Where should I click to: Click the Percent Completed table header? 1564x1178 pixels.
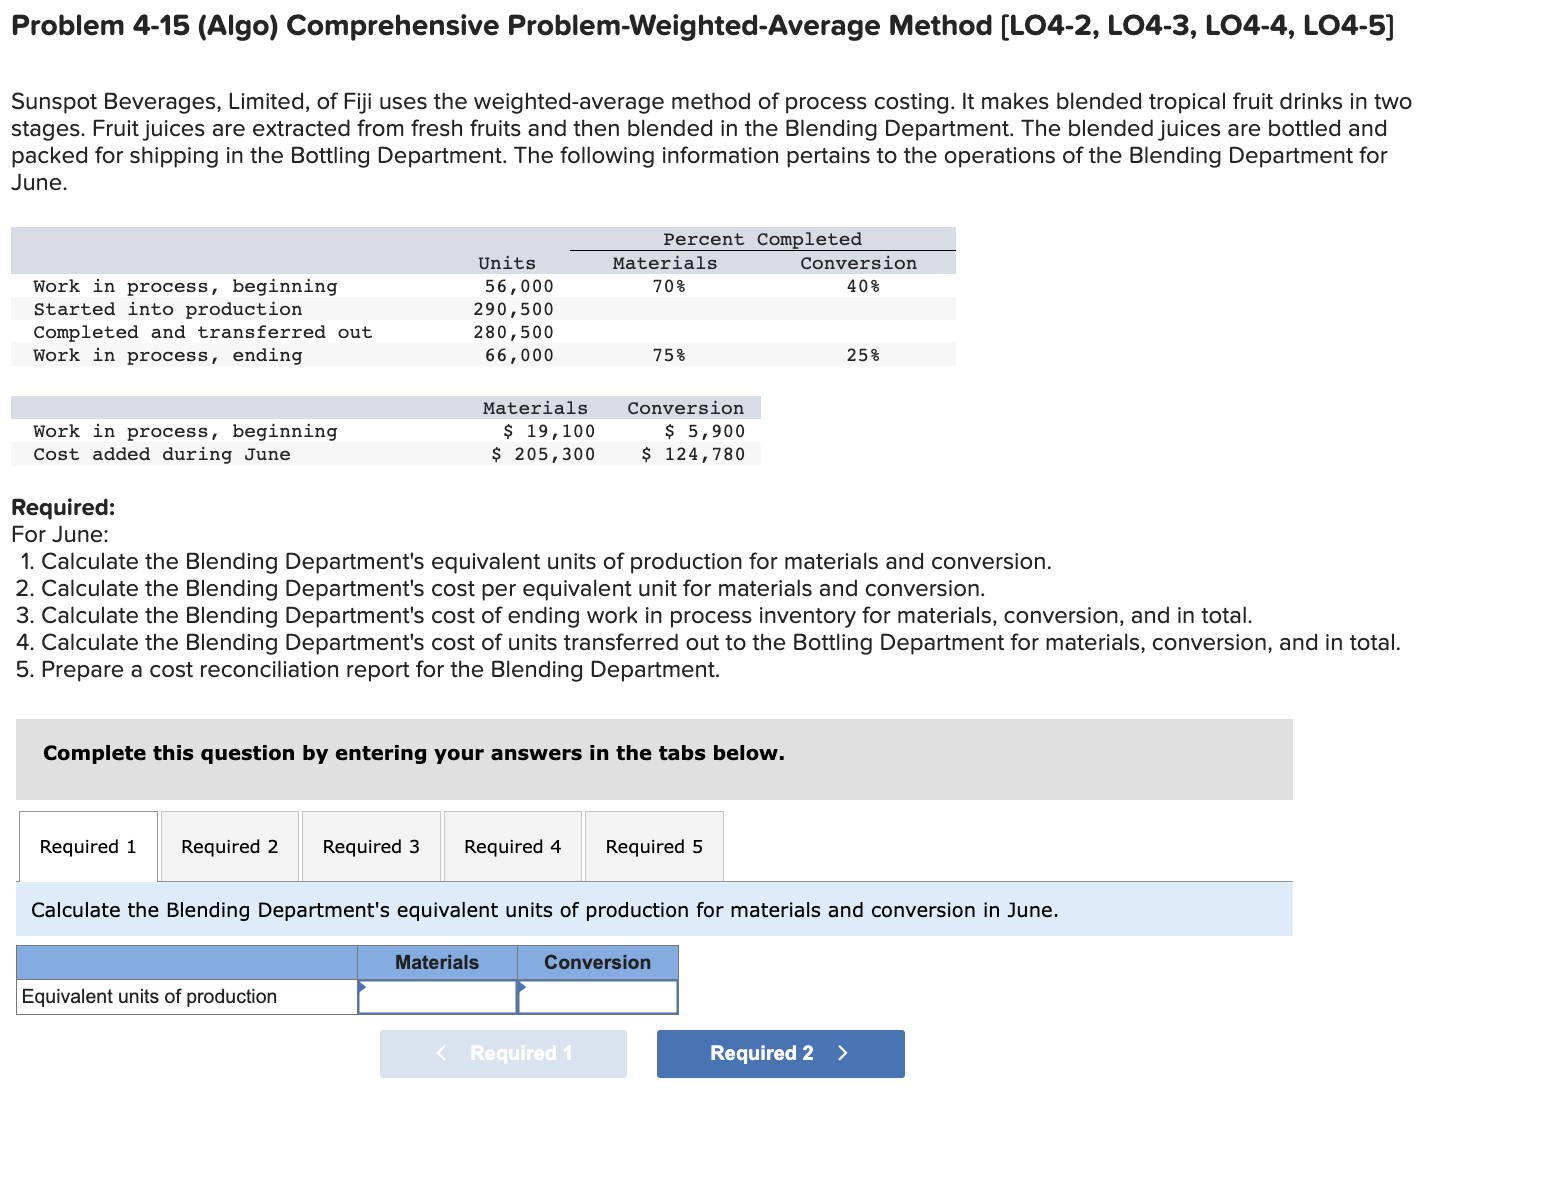762,239
